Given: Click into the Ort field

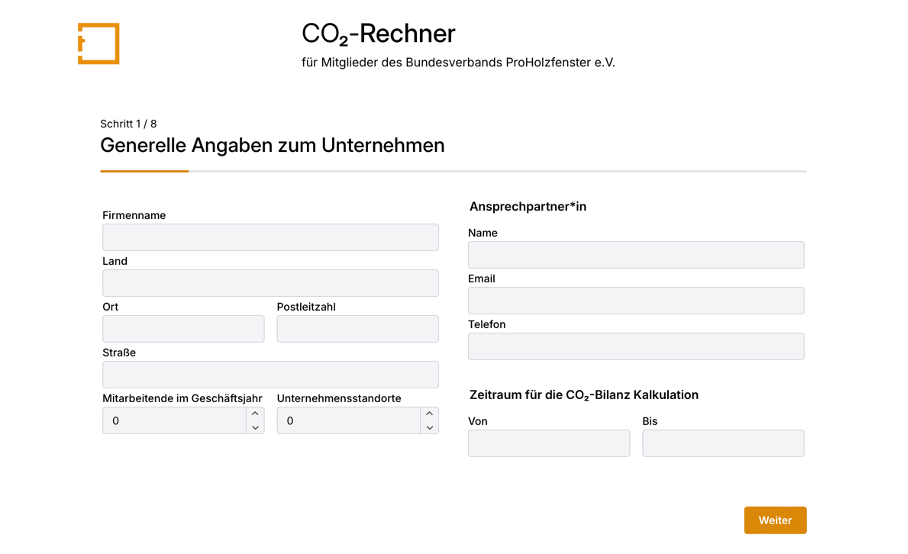Looking at the screenshot, I should pyautogui.click(x=184, y=329).
